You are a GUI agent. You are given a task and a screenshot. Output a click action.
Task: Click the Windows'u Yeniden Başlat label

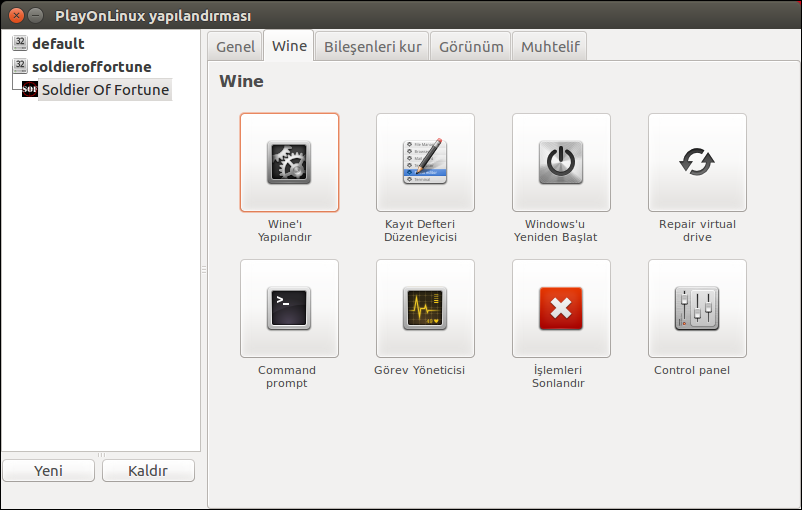[x=555, y=230]
